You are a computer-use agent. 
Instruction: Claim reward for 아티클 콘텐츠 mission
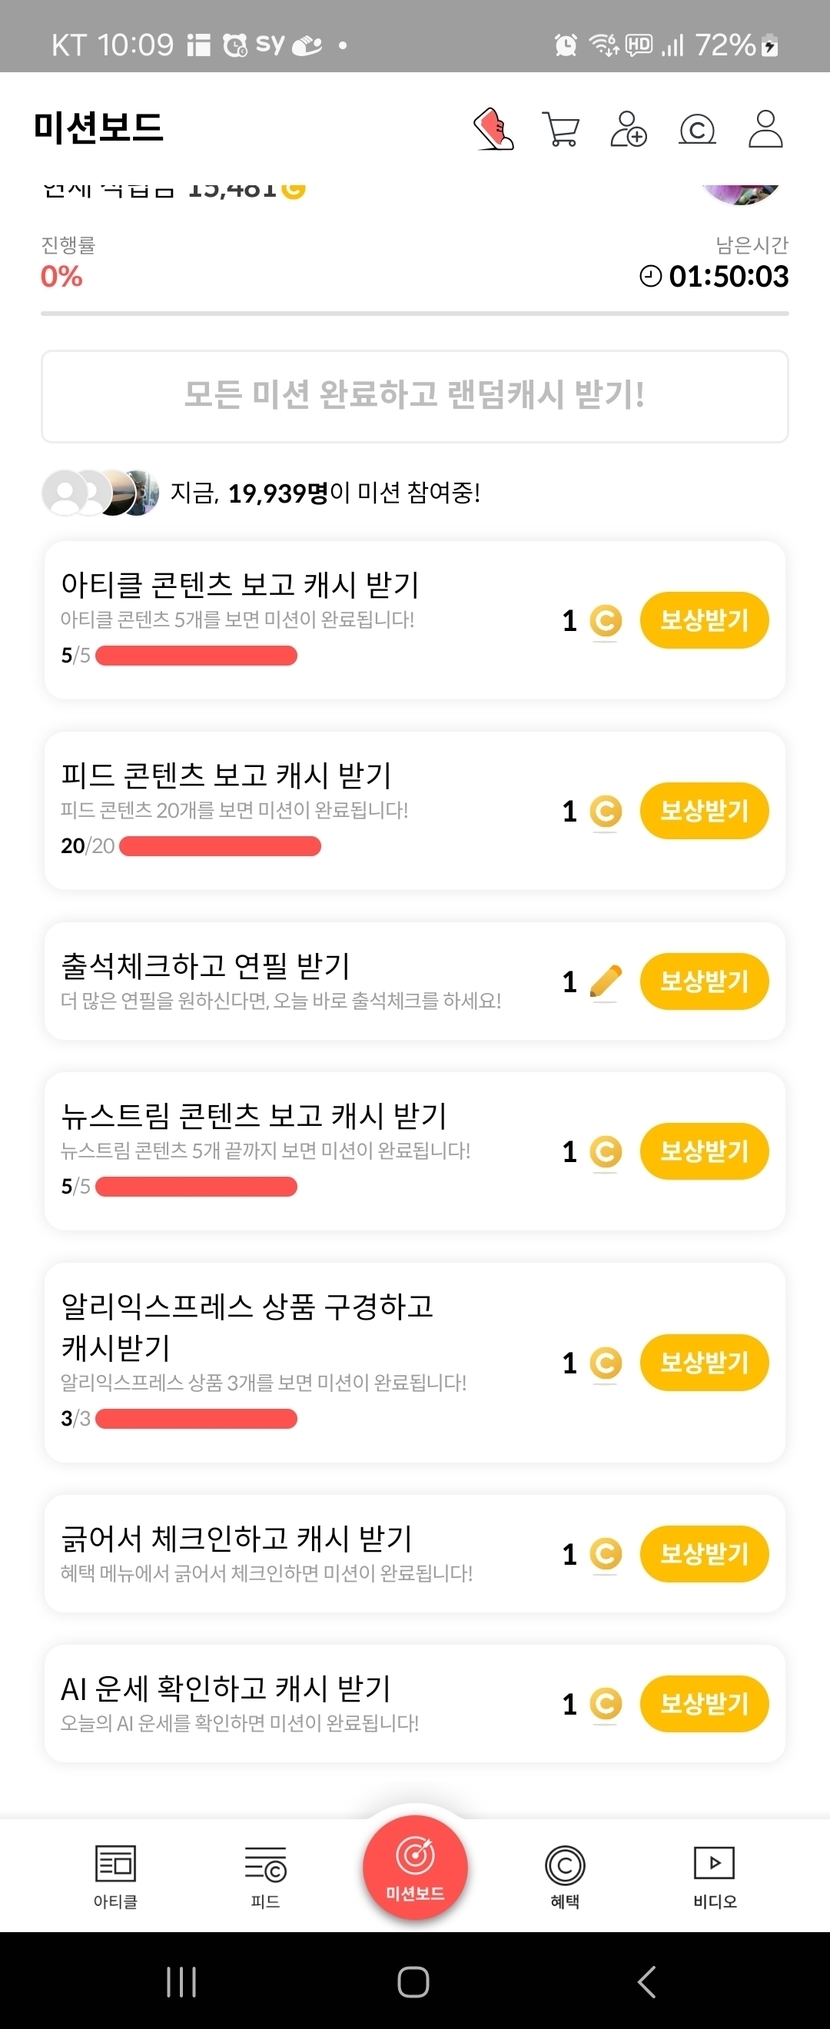(x=704, y=620)
